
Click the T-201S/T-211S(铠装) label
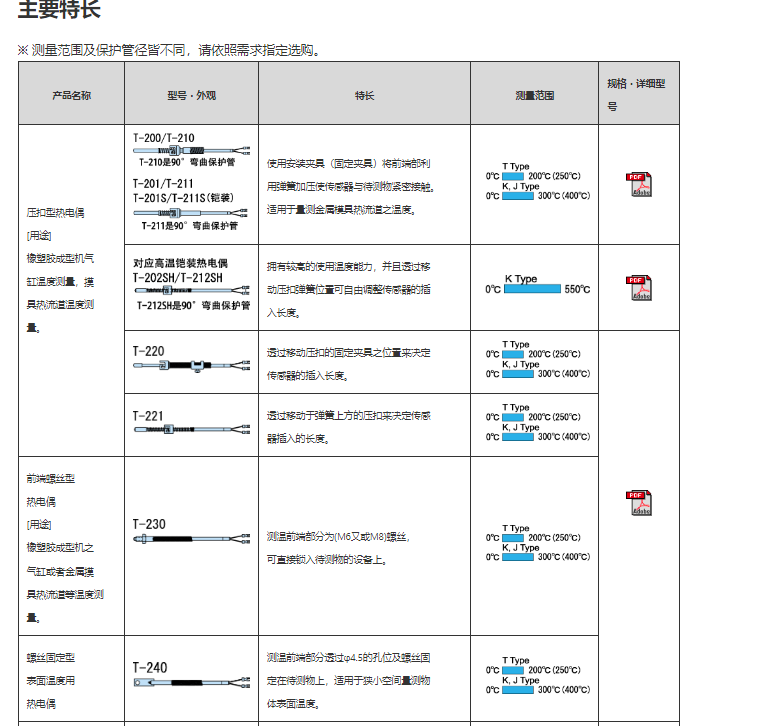pyautogui.click(x=183, y=198)
